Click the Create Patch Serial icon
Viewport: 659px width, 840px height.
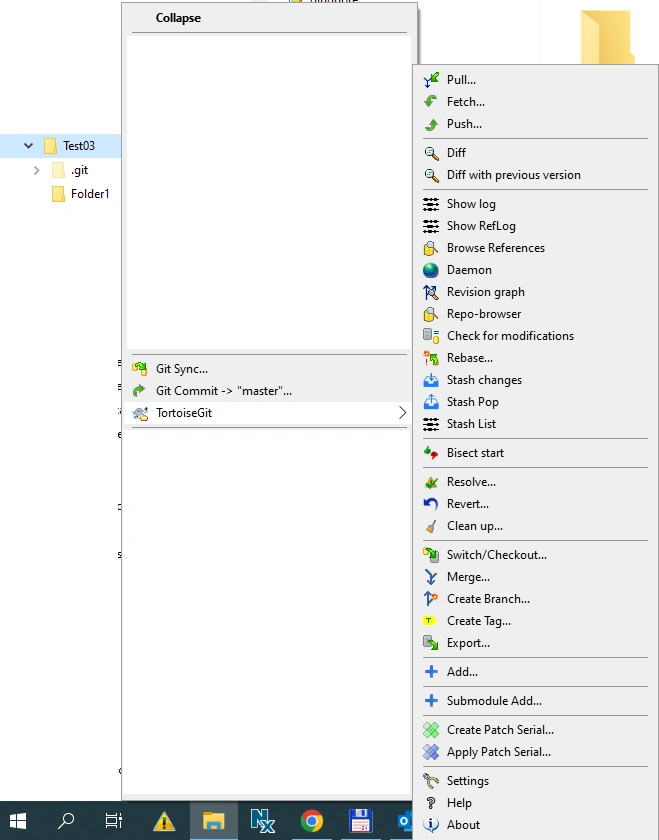(x=431, y=730)
